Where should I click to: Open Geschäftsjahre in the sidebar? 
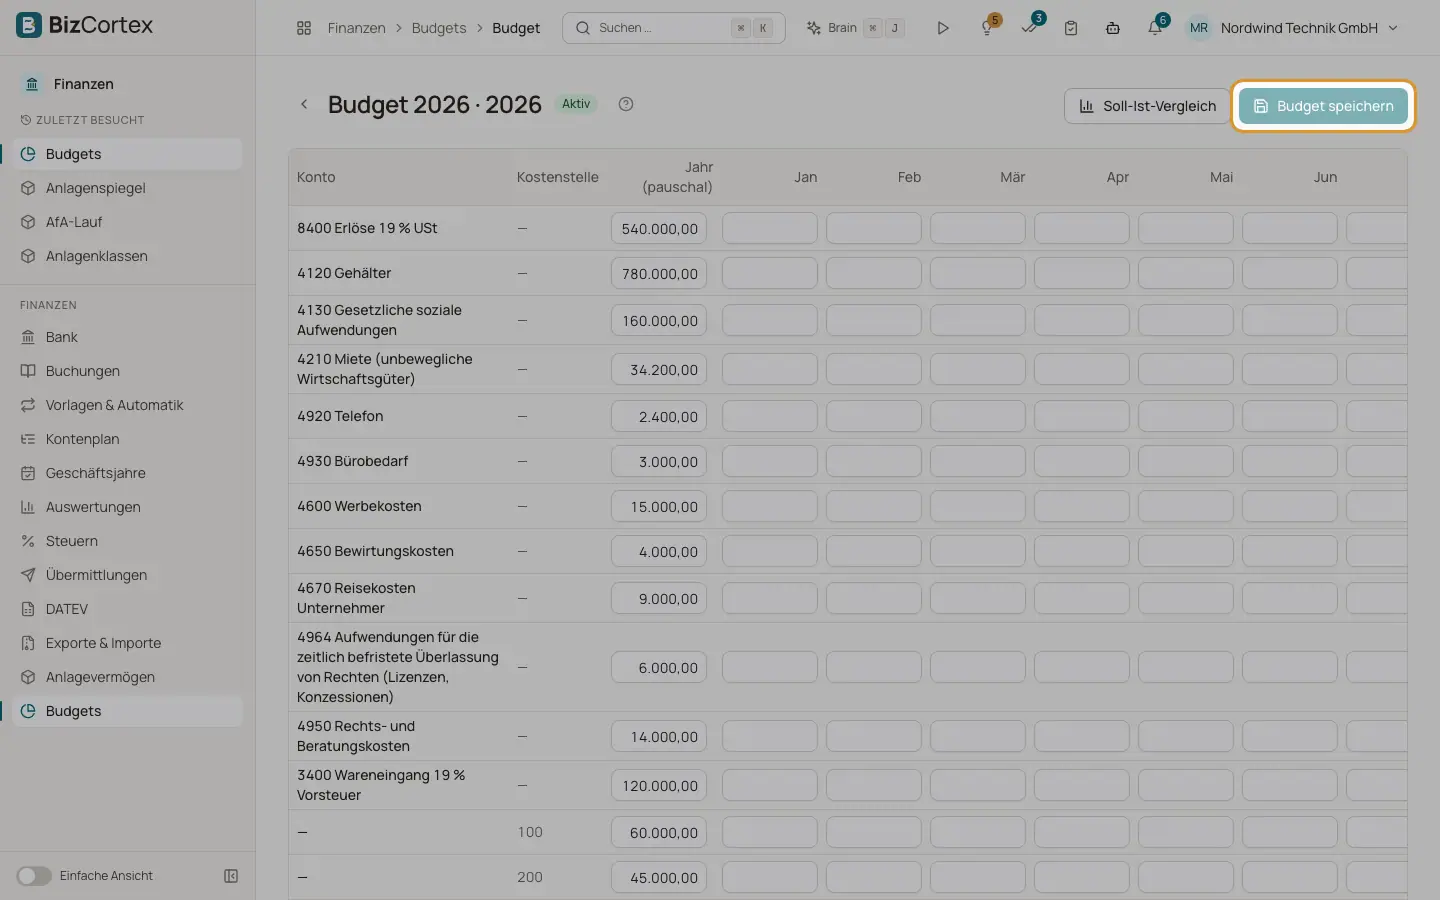[x=128, y=473]
